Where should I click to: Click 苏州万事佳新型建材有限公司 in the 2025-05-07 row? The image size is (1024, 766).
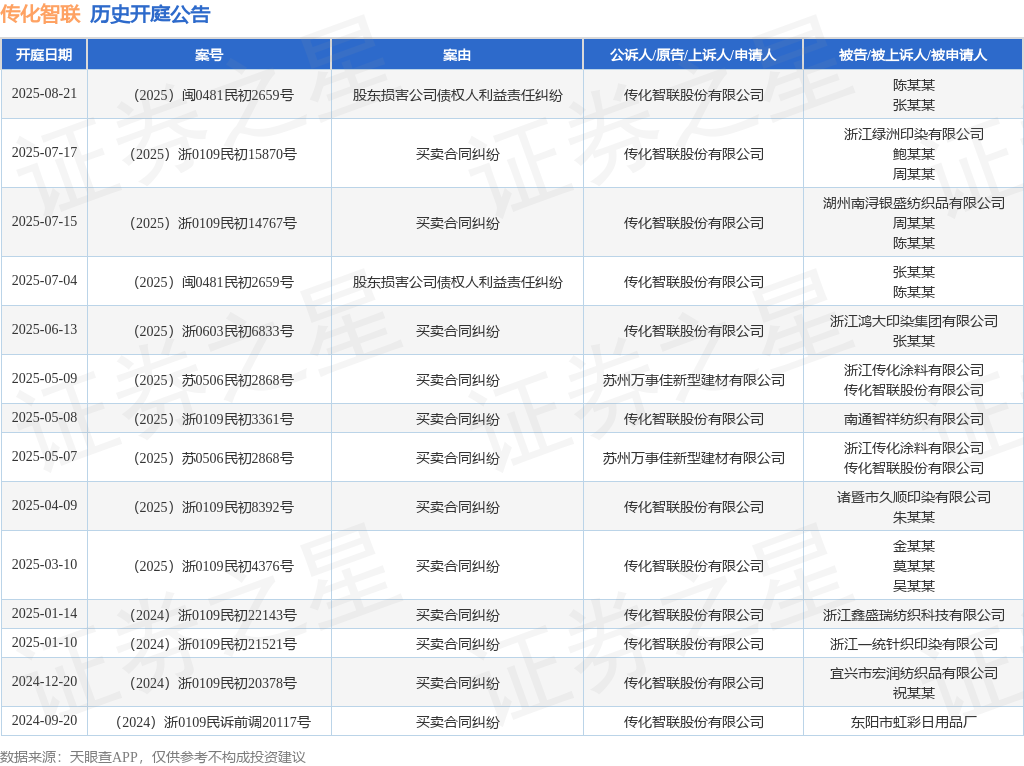694,458
